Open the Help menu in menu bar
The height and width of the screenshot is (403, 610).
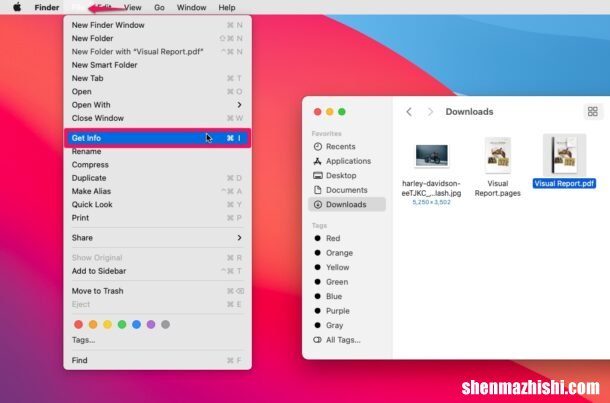pos(227,7)
